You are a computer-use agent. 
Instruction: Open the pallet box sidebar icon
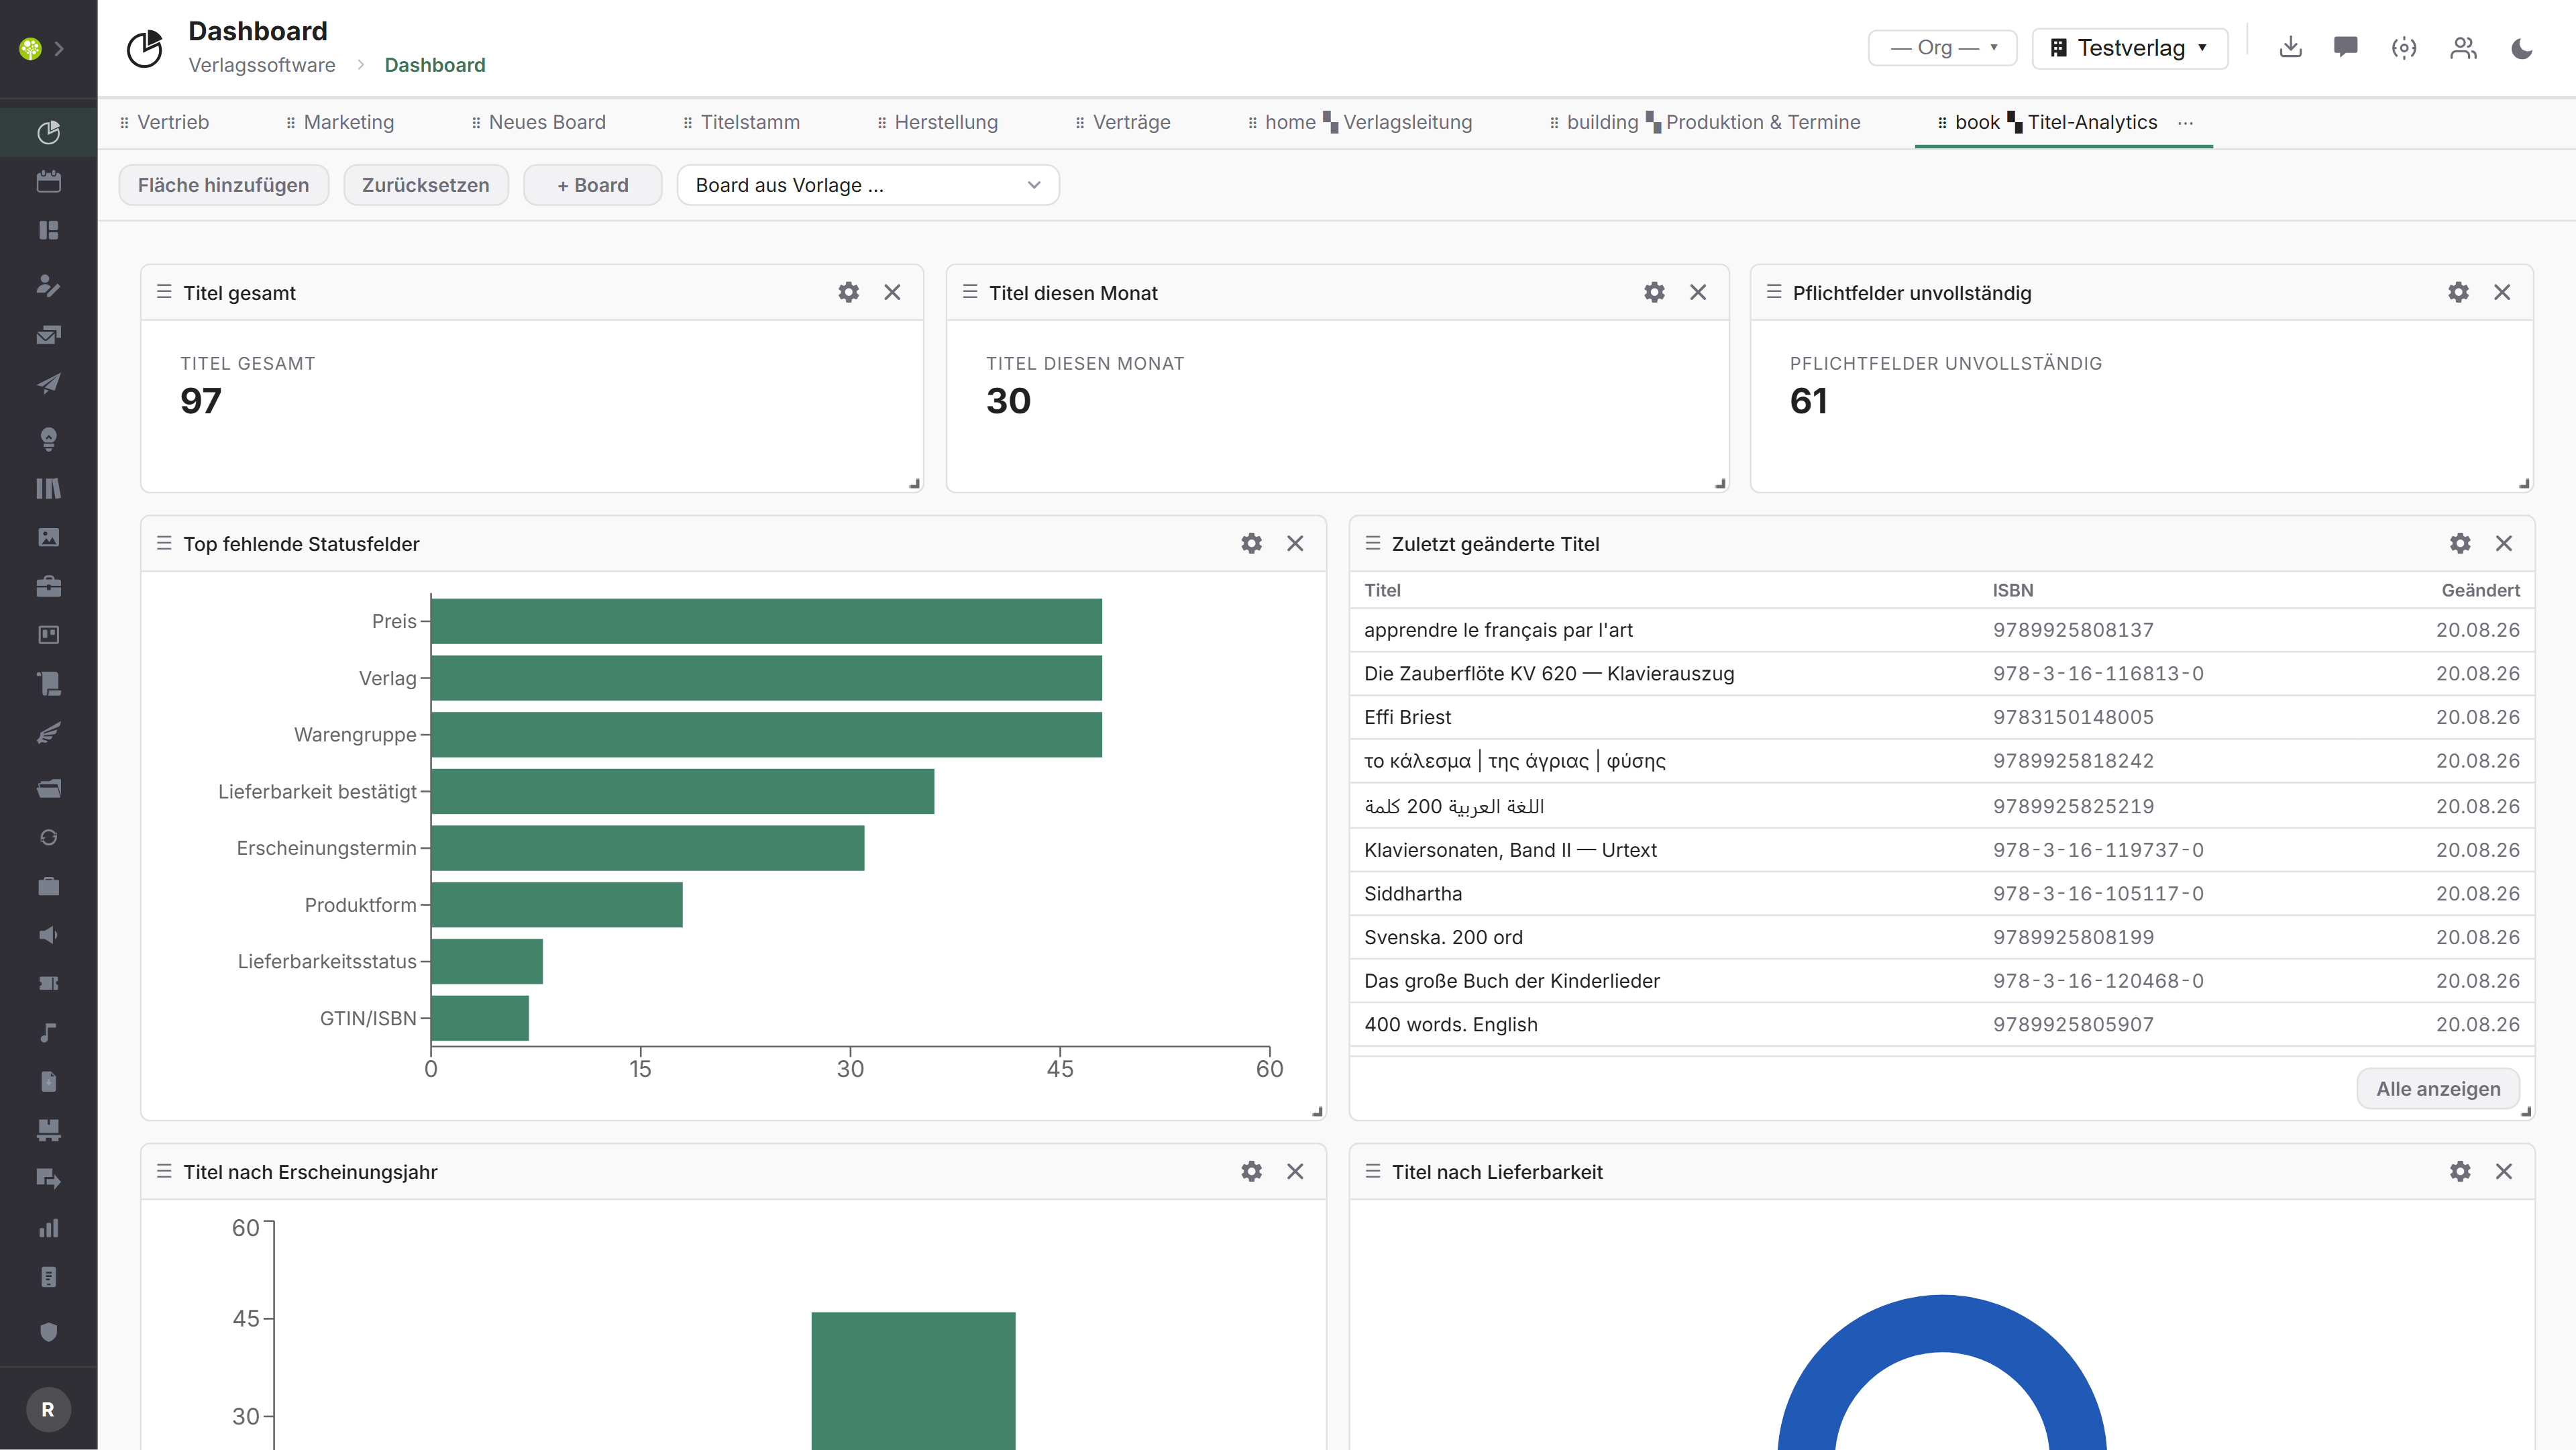click(x=48, y=1130)
